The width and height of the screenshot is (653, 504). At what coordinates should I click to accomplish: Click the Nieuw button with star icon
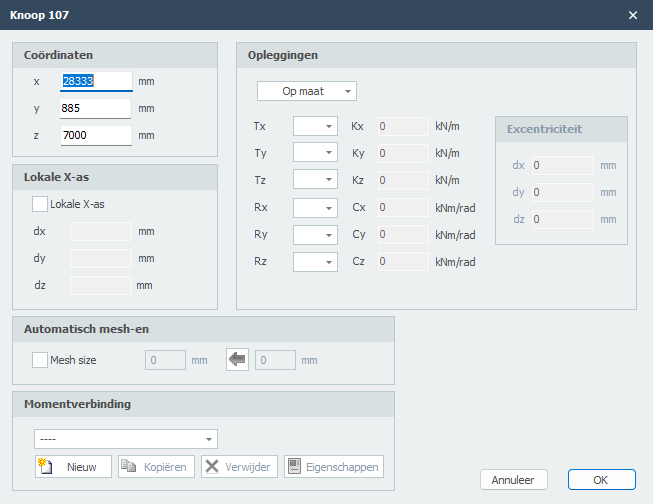(73, 467)
